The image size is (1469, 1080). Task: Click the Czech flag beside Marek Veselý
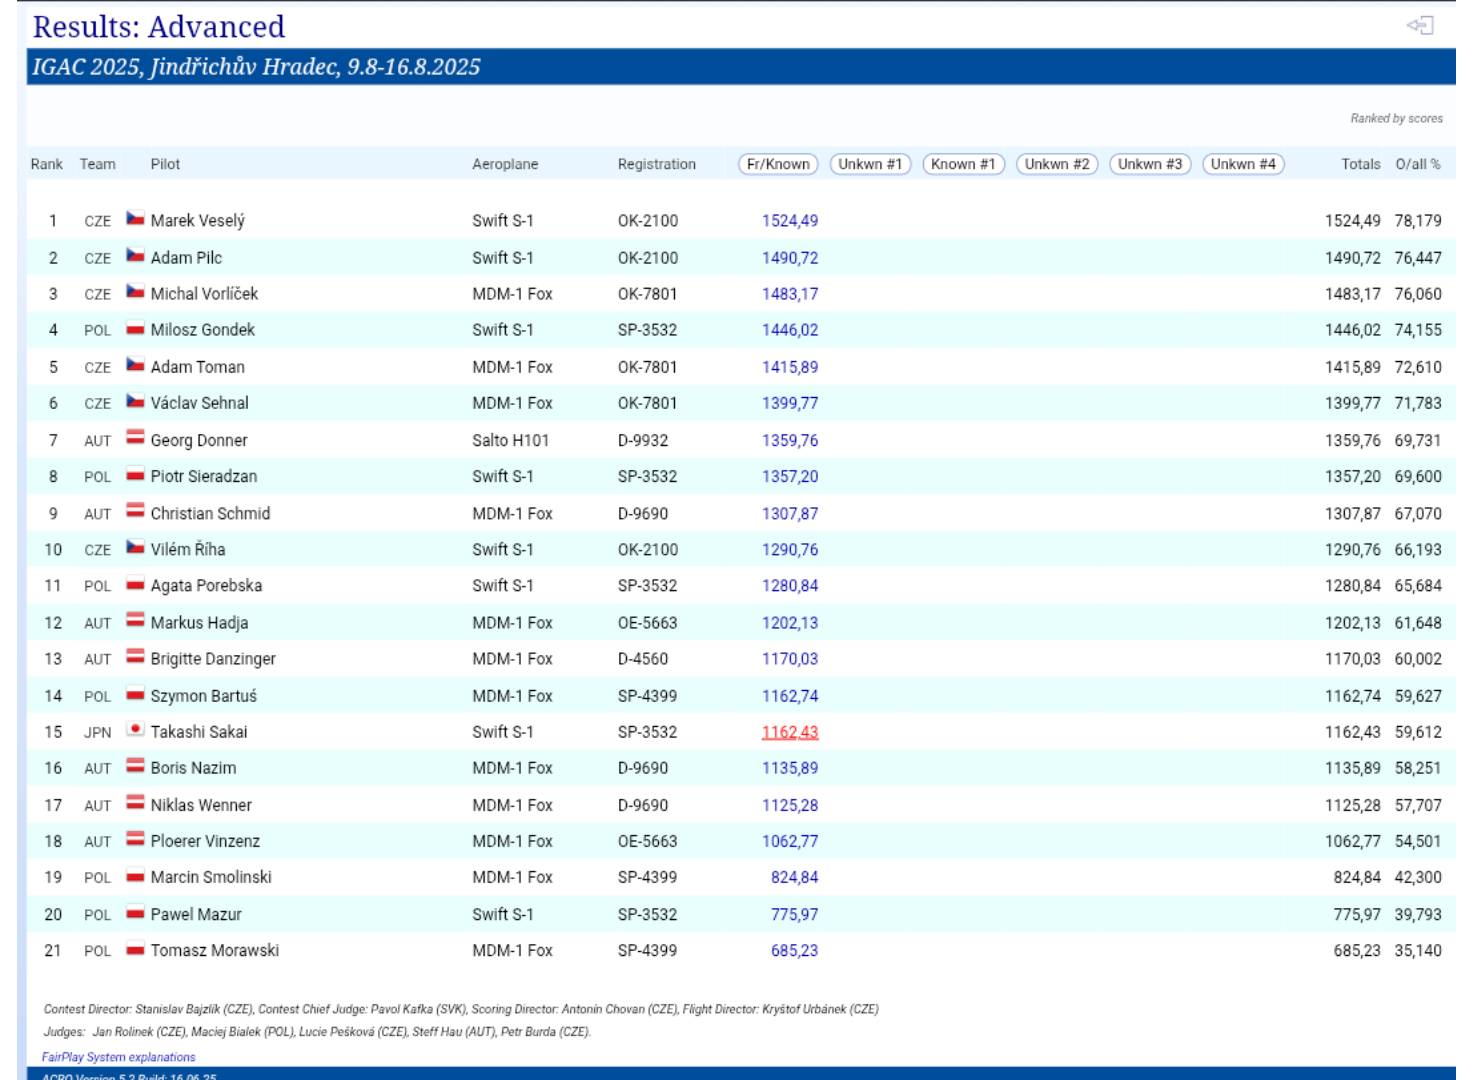135,219
